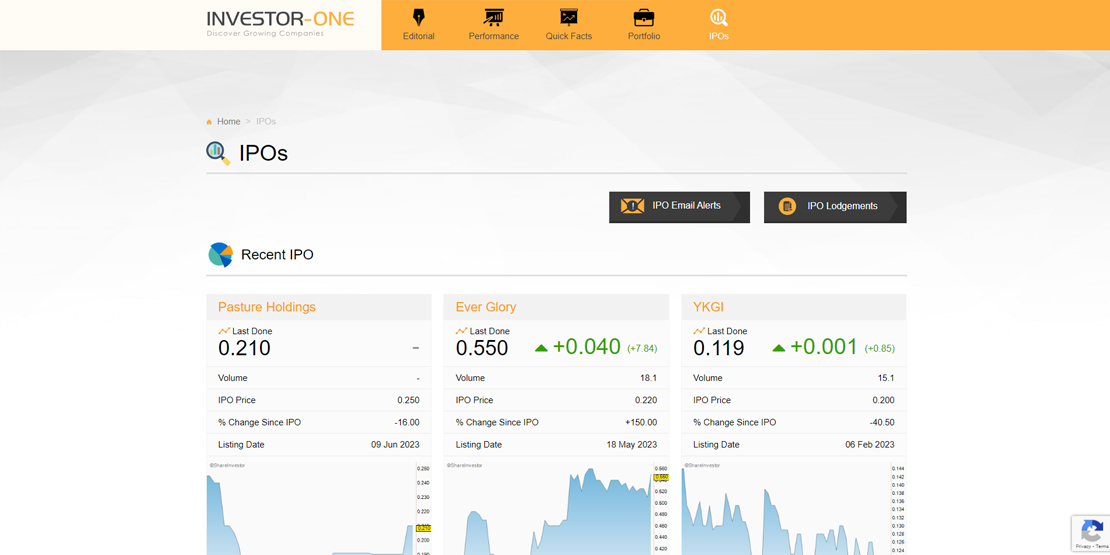1110x555 pixels.
Task: Select Pasture Holdings change since IPO -16.00
Action: (407, 423)
